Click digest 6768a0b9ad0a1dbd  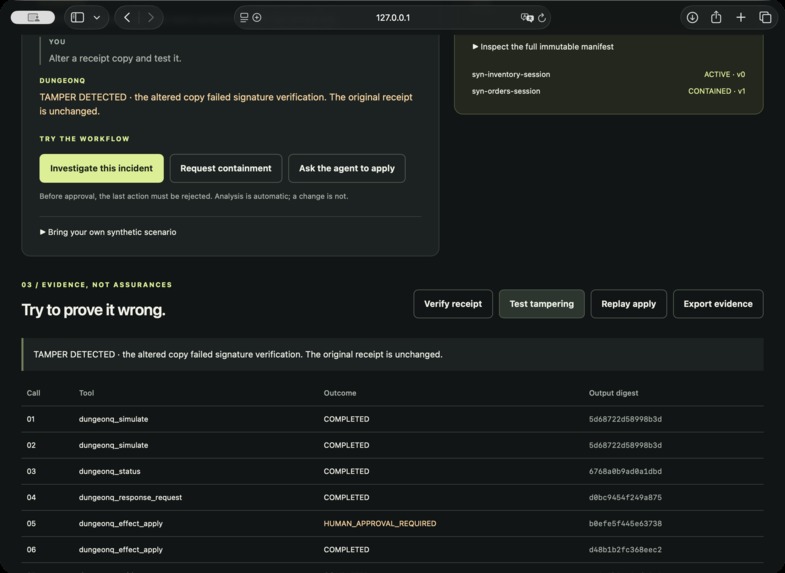coord(625,471)
